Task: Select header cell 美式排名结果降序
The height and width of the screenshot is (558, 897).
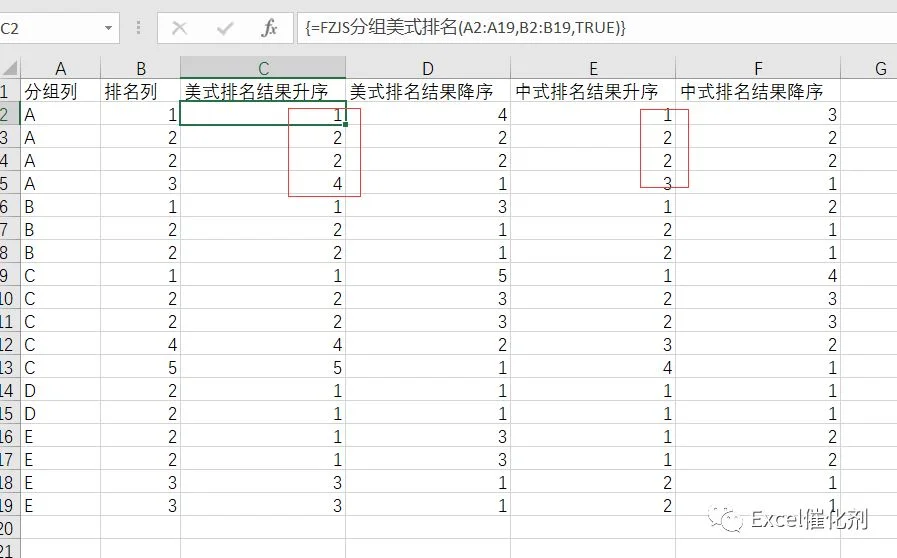Action: [x=428, y=91]
